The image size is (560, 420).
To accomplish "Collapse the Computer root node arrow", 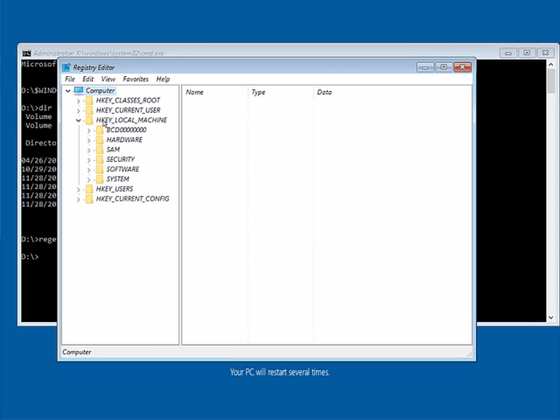I will (68, 91).
